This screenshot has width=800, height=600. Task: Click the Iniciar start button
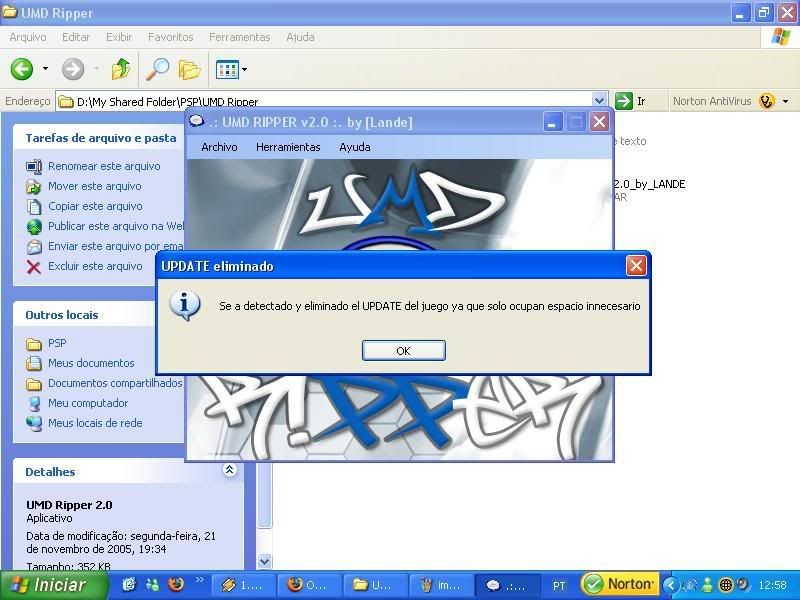(x=54, y=585)
